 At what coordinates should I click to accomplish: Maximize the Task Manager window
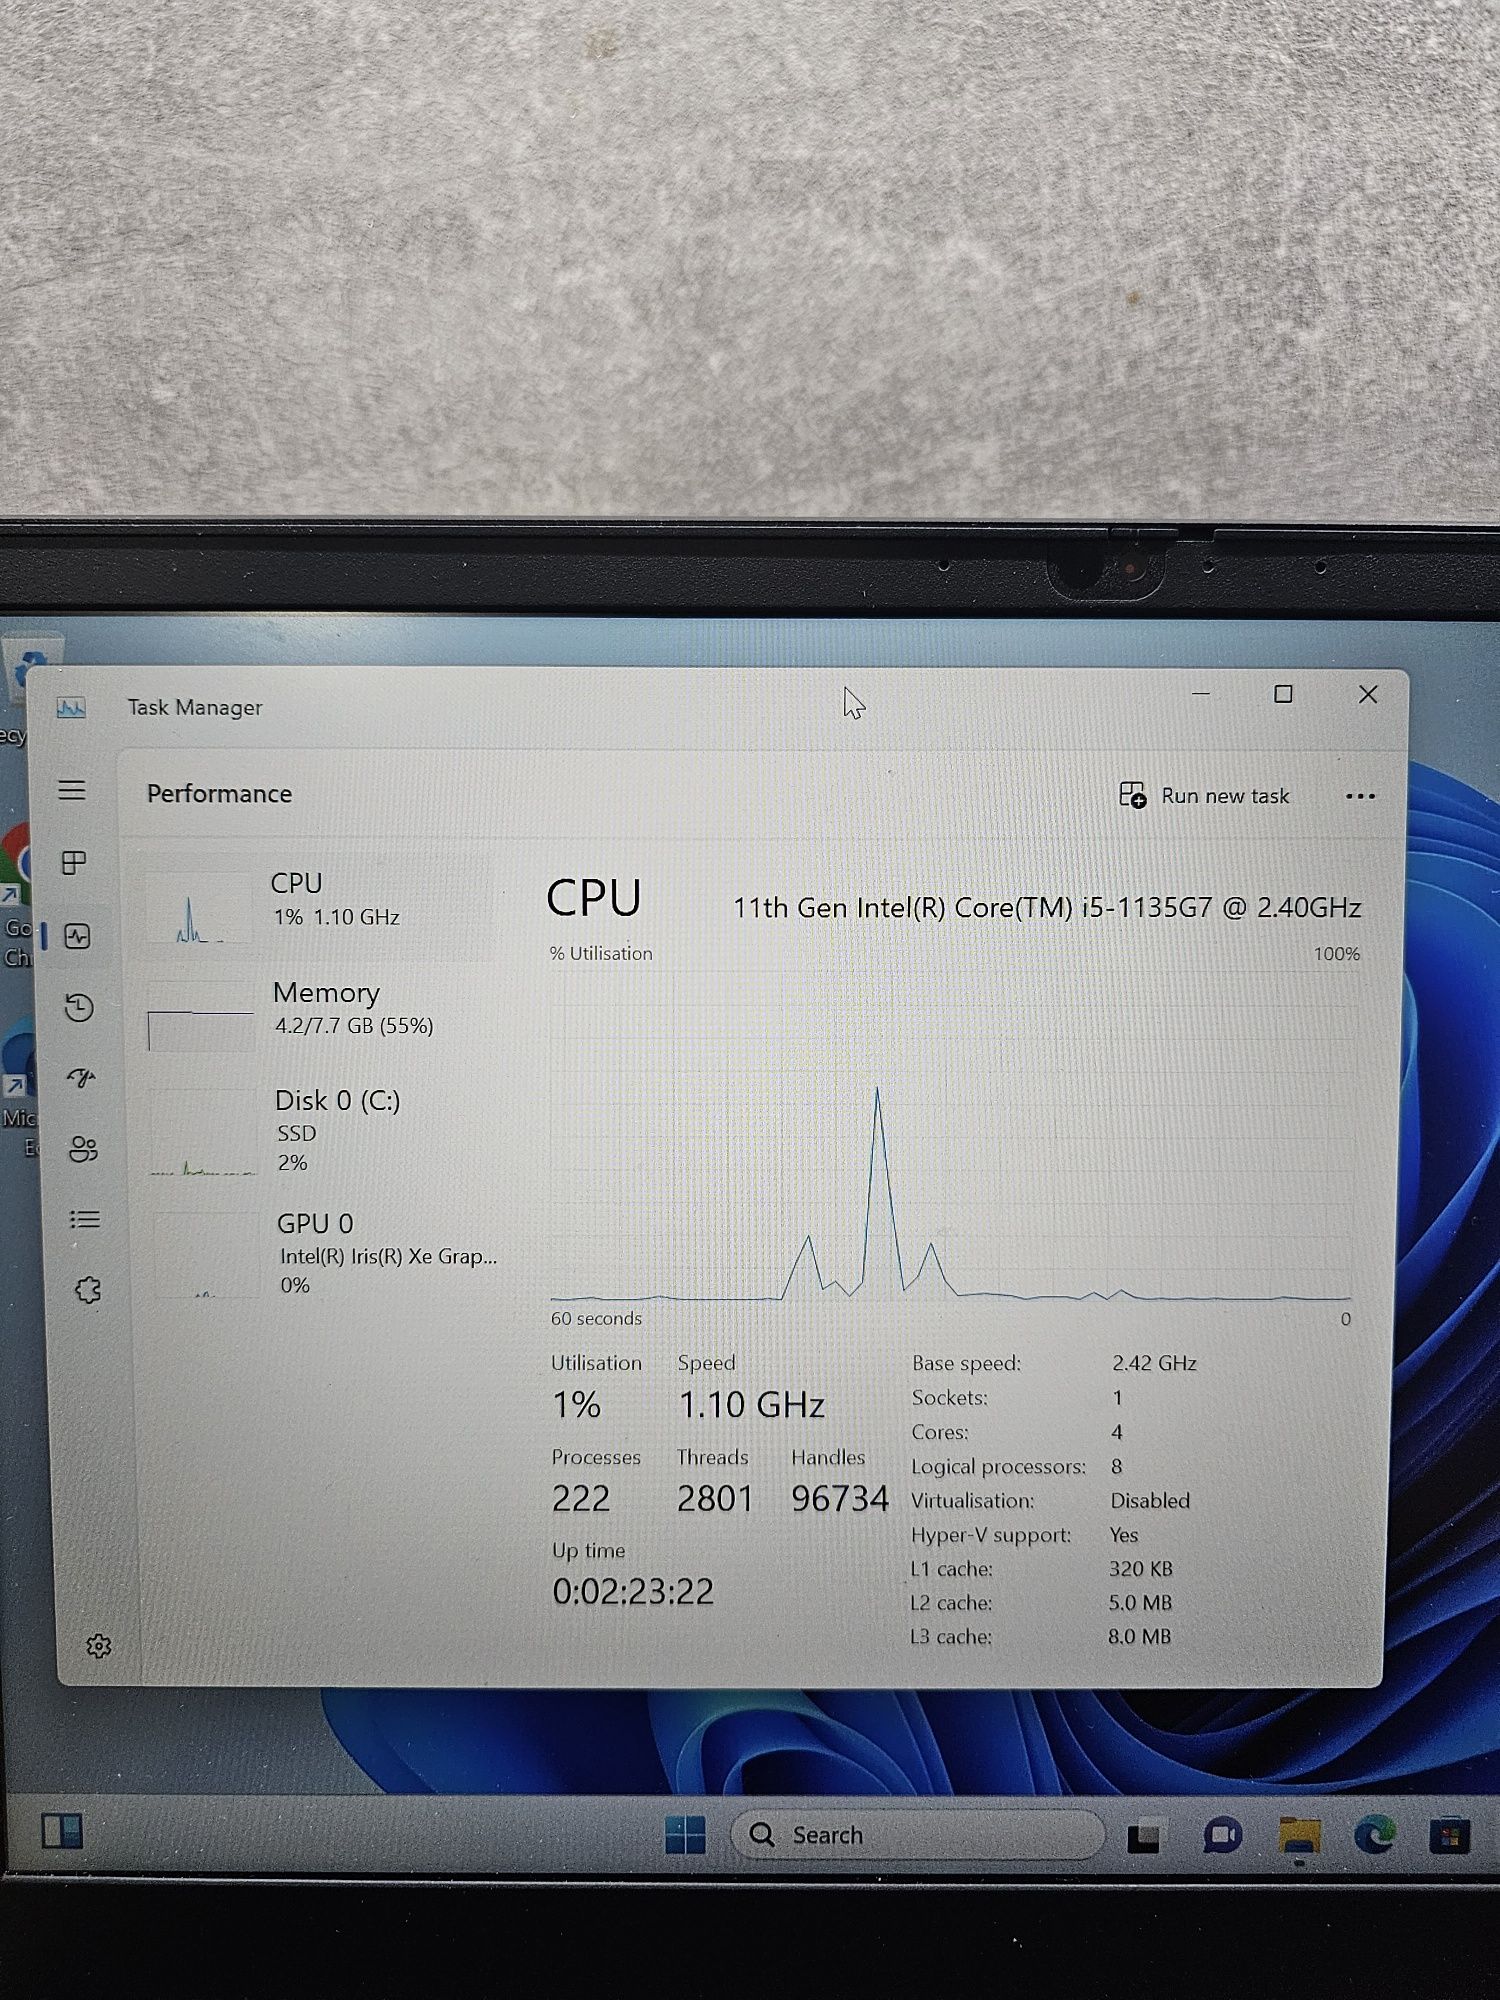click(1283, 694)
